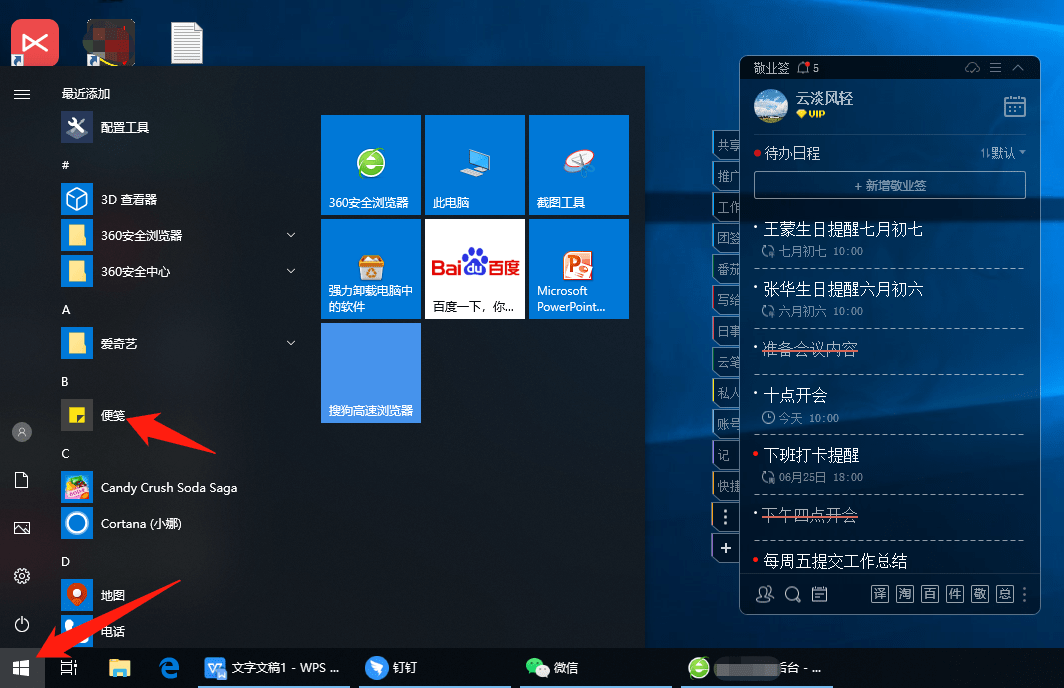The width and height of the screenshot is (1064, 688).
Task: Switch to the 共享 category tab
Action: point(727,145)
